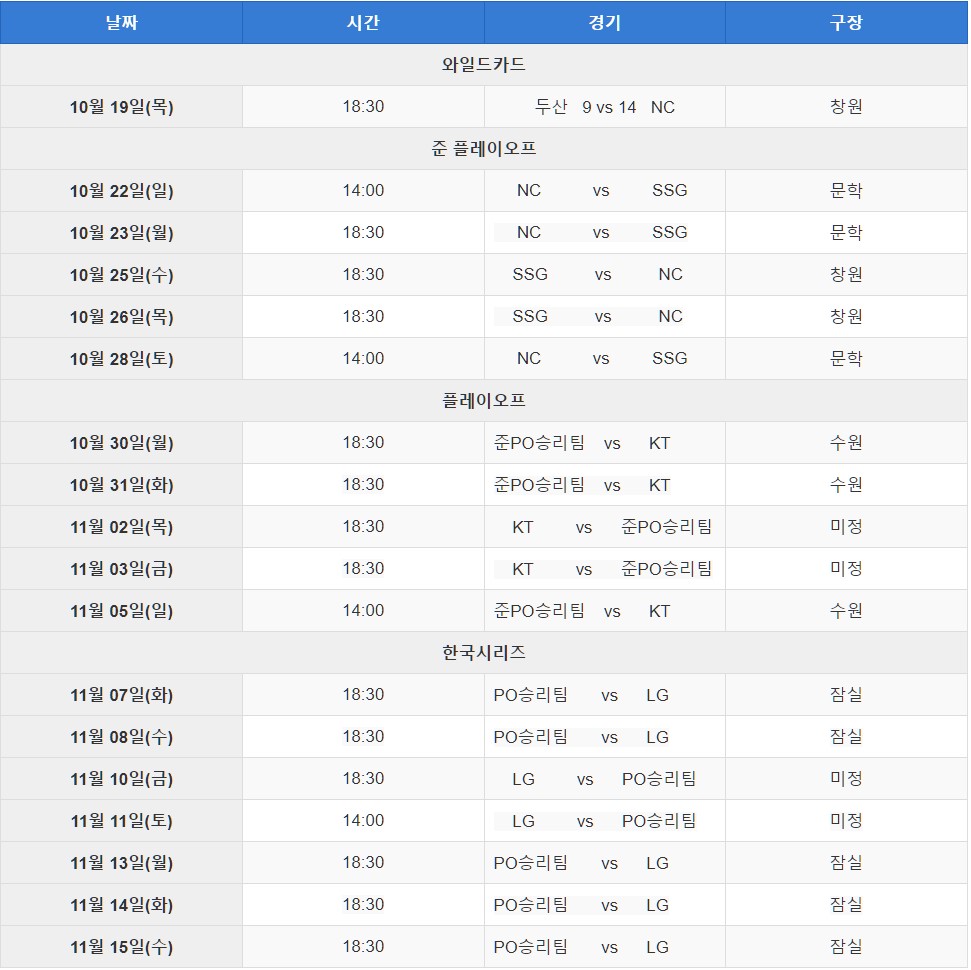Click 문학 venue on 10월 23일 row
The width and height of the screenshot is (971, 970).
[x=846, y=232]
